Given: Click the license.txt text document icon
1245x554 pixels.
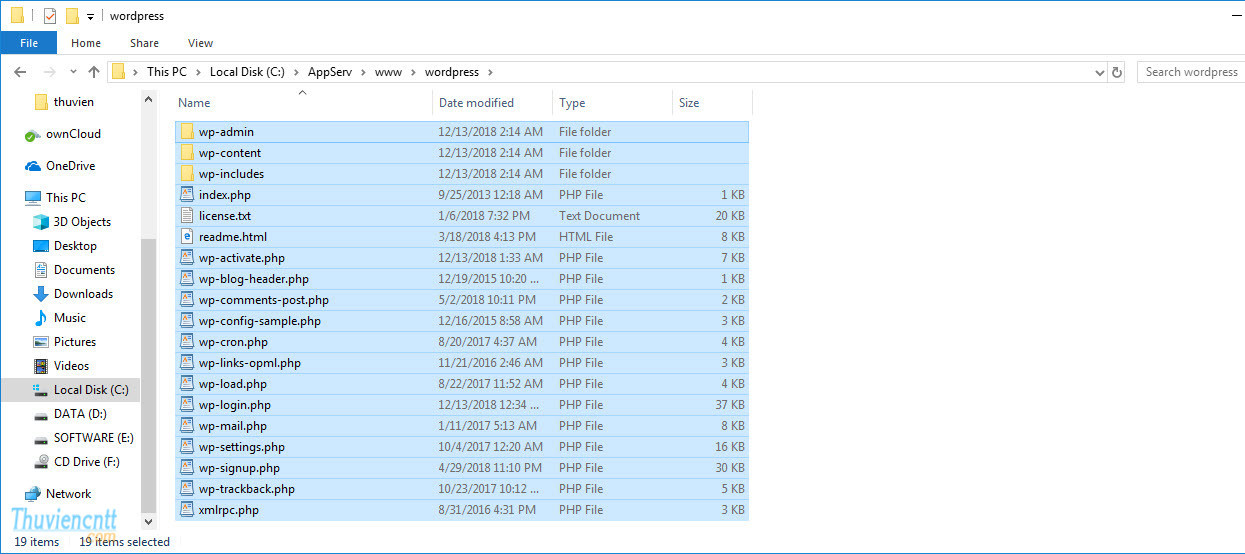Looking at the screenshot, I should point(187,216).
